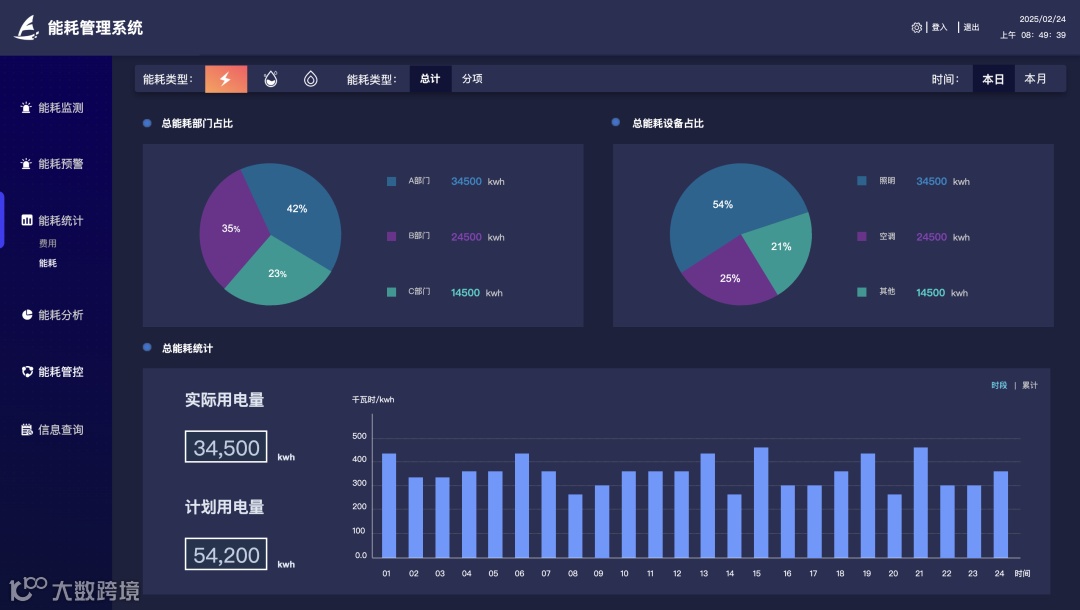
Task: Click the purple 空调 legend swatch
Action: (x=862, y=237)
